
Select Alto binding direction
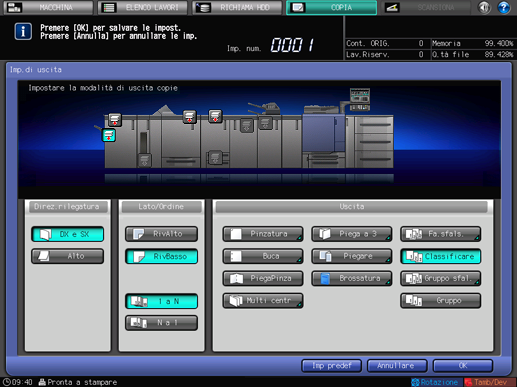tap(68, 256)
